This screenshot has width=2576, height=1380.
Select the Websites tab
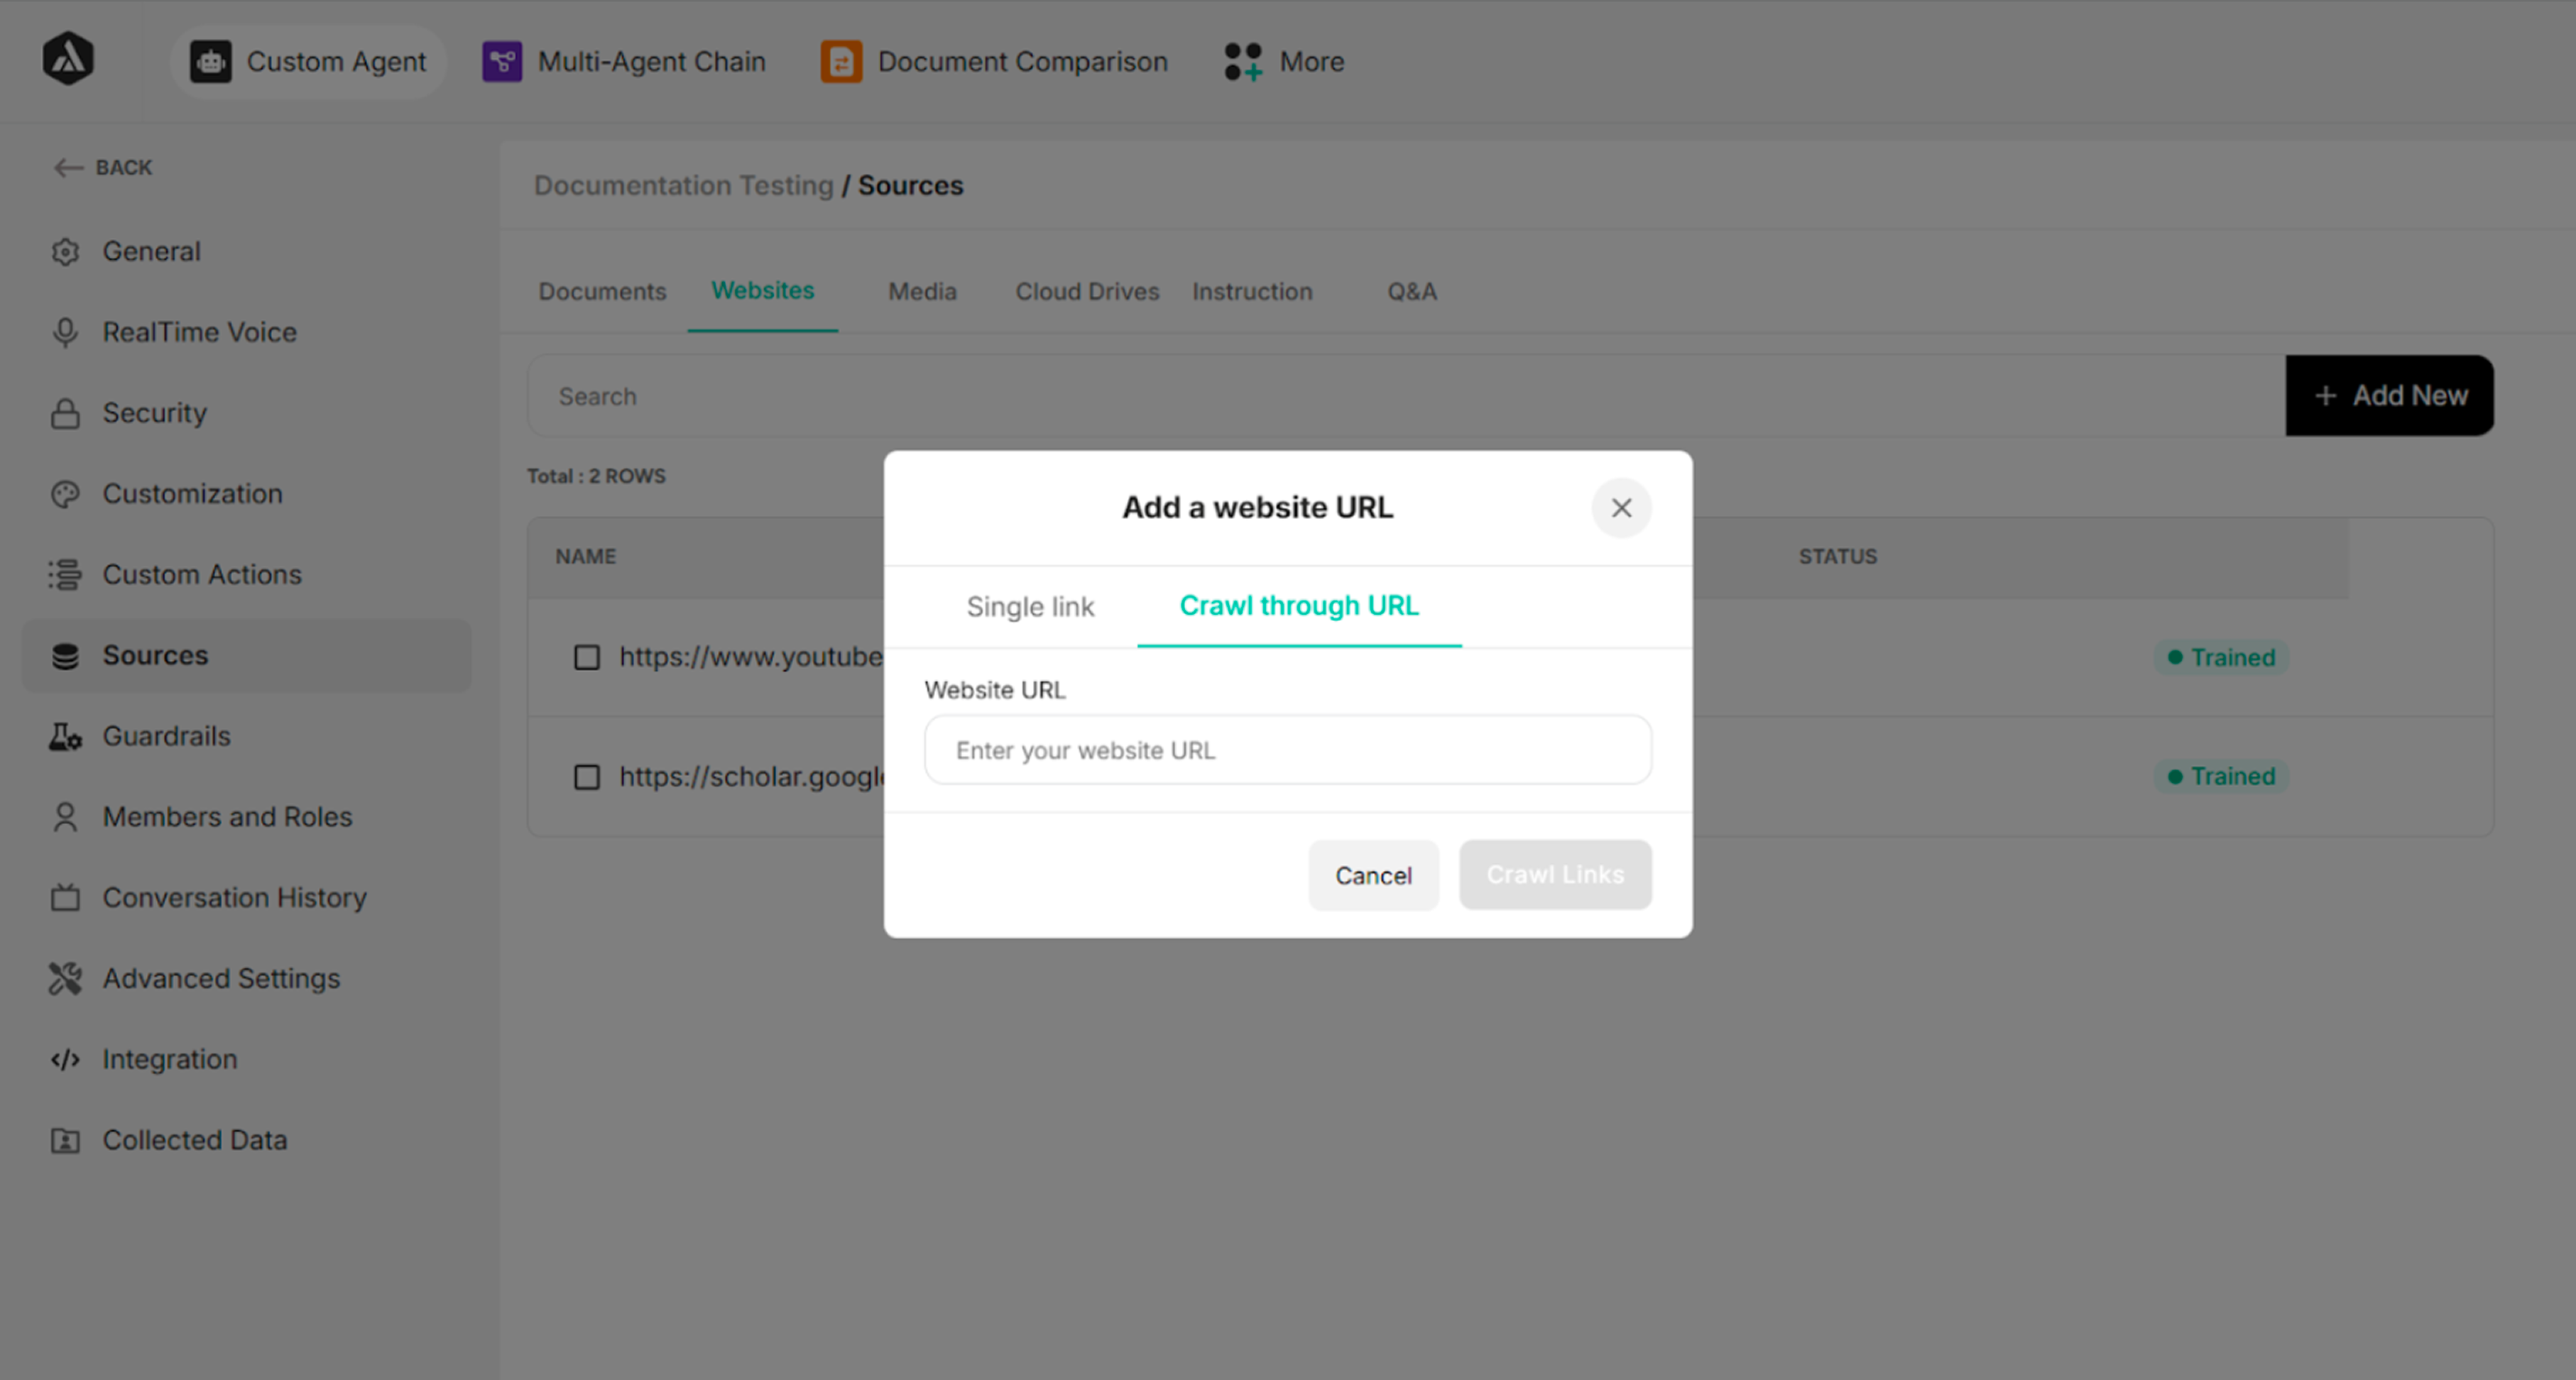(763, 291)
